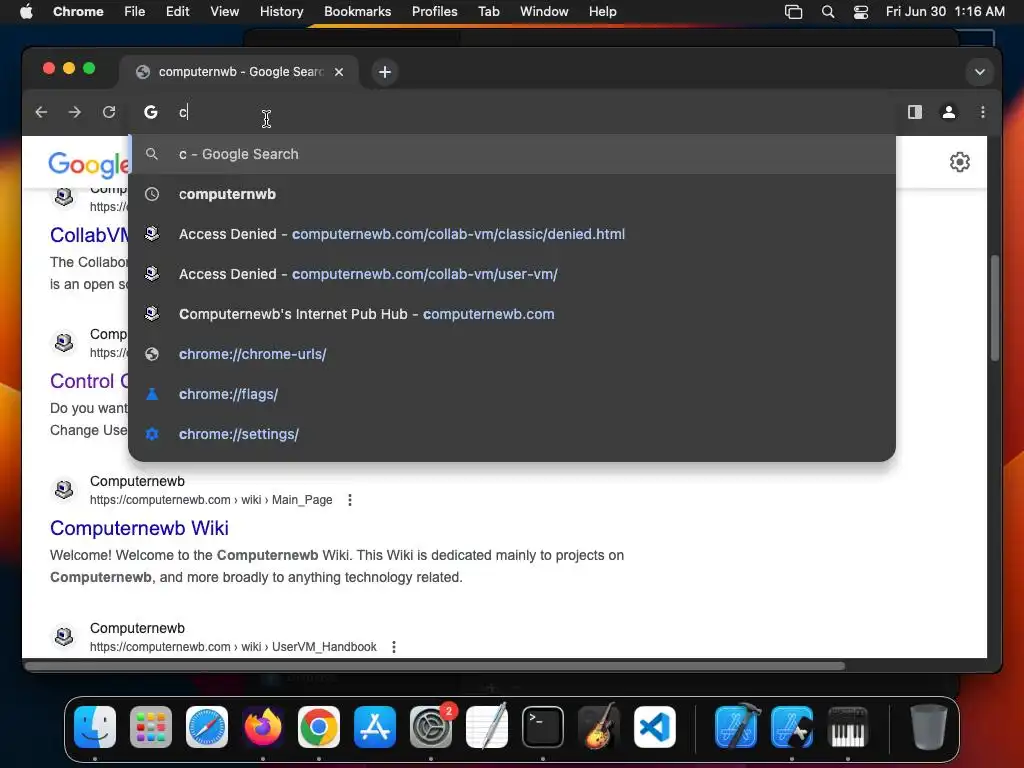
Task: Click the vertical page scrollbar
Action: (995, 307)
